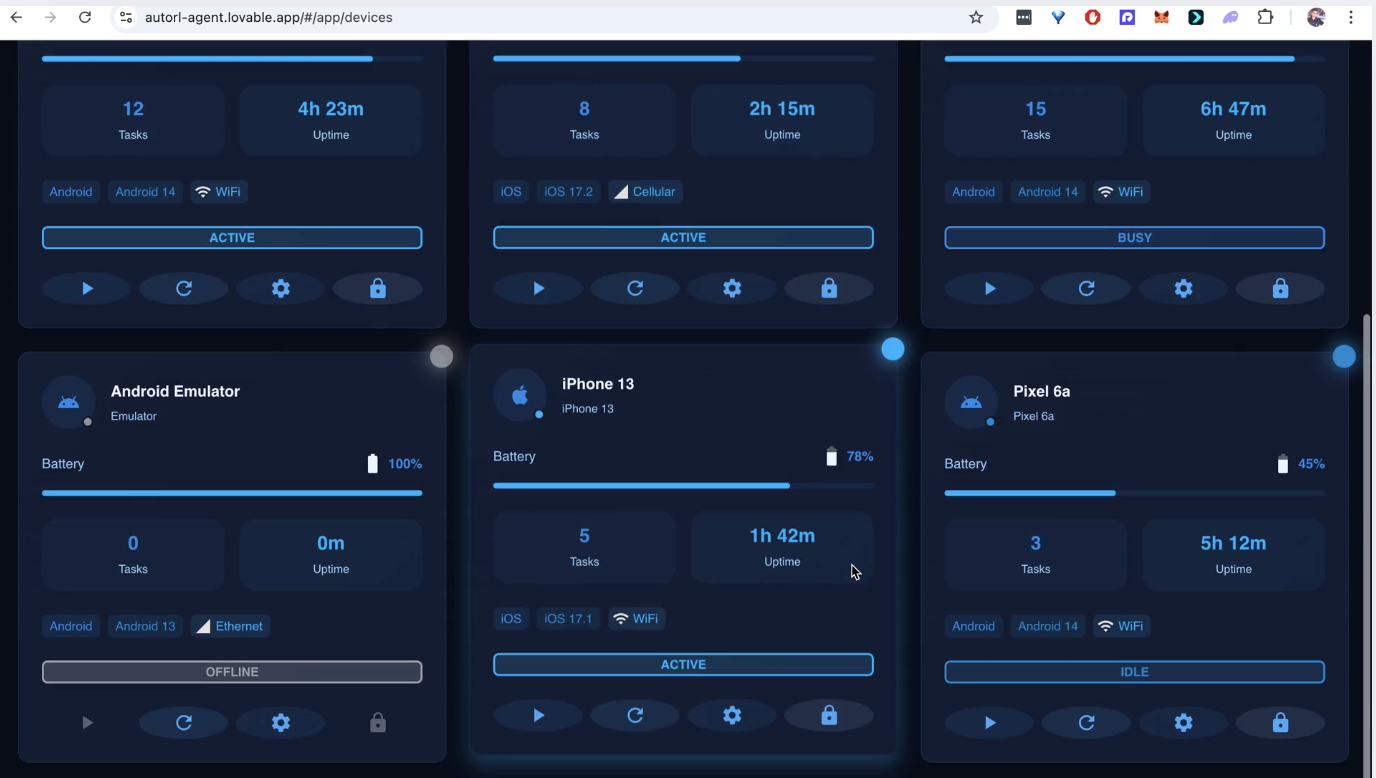The image size is (1376, 778).
Task: Start the iPhone 13 device
Action: coord(538,715)
